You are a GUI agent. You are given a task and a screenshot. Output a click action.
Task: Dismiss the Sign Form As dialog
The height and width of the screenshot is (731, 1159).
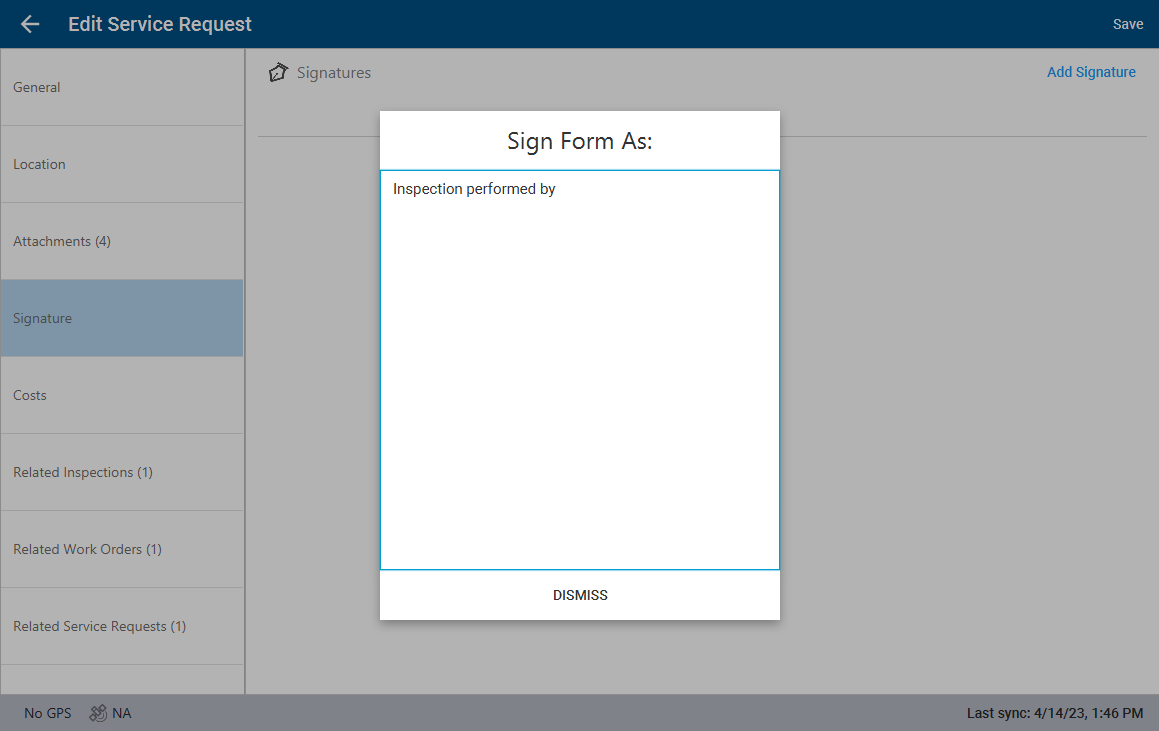pyautogui.click(x=580, y=595)
